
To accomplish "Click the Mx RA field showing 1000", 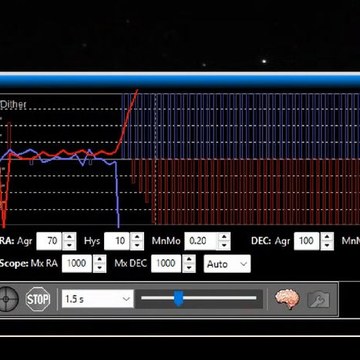I will click(77, 264).
